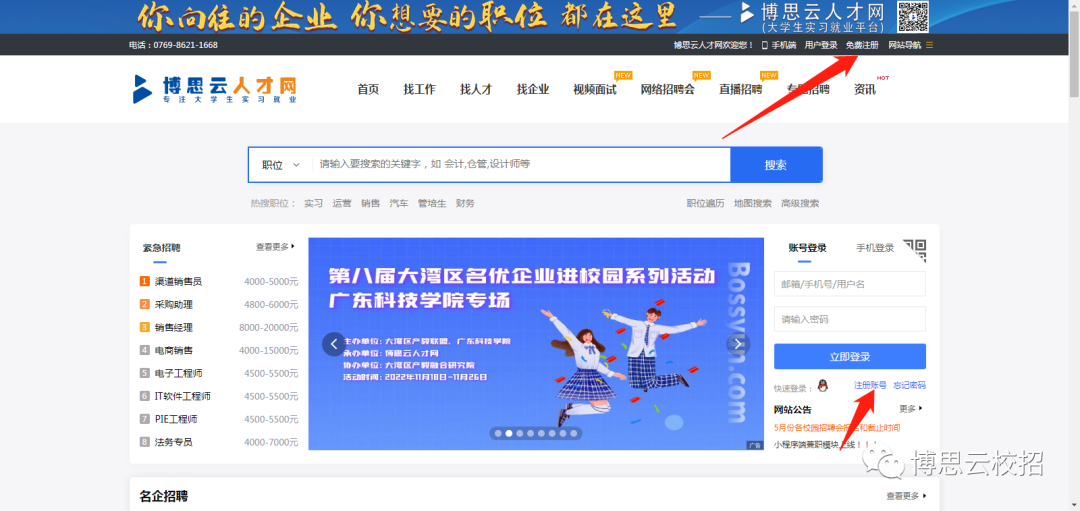Click the 广东科技学院专场 banner image
Image resolution: width=1080 pixels, height=511 pixels.
click(x=536, y=344)
